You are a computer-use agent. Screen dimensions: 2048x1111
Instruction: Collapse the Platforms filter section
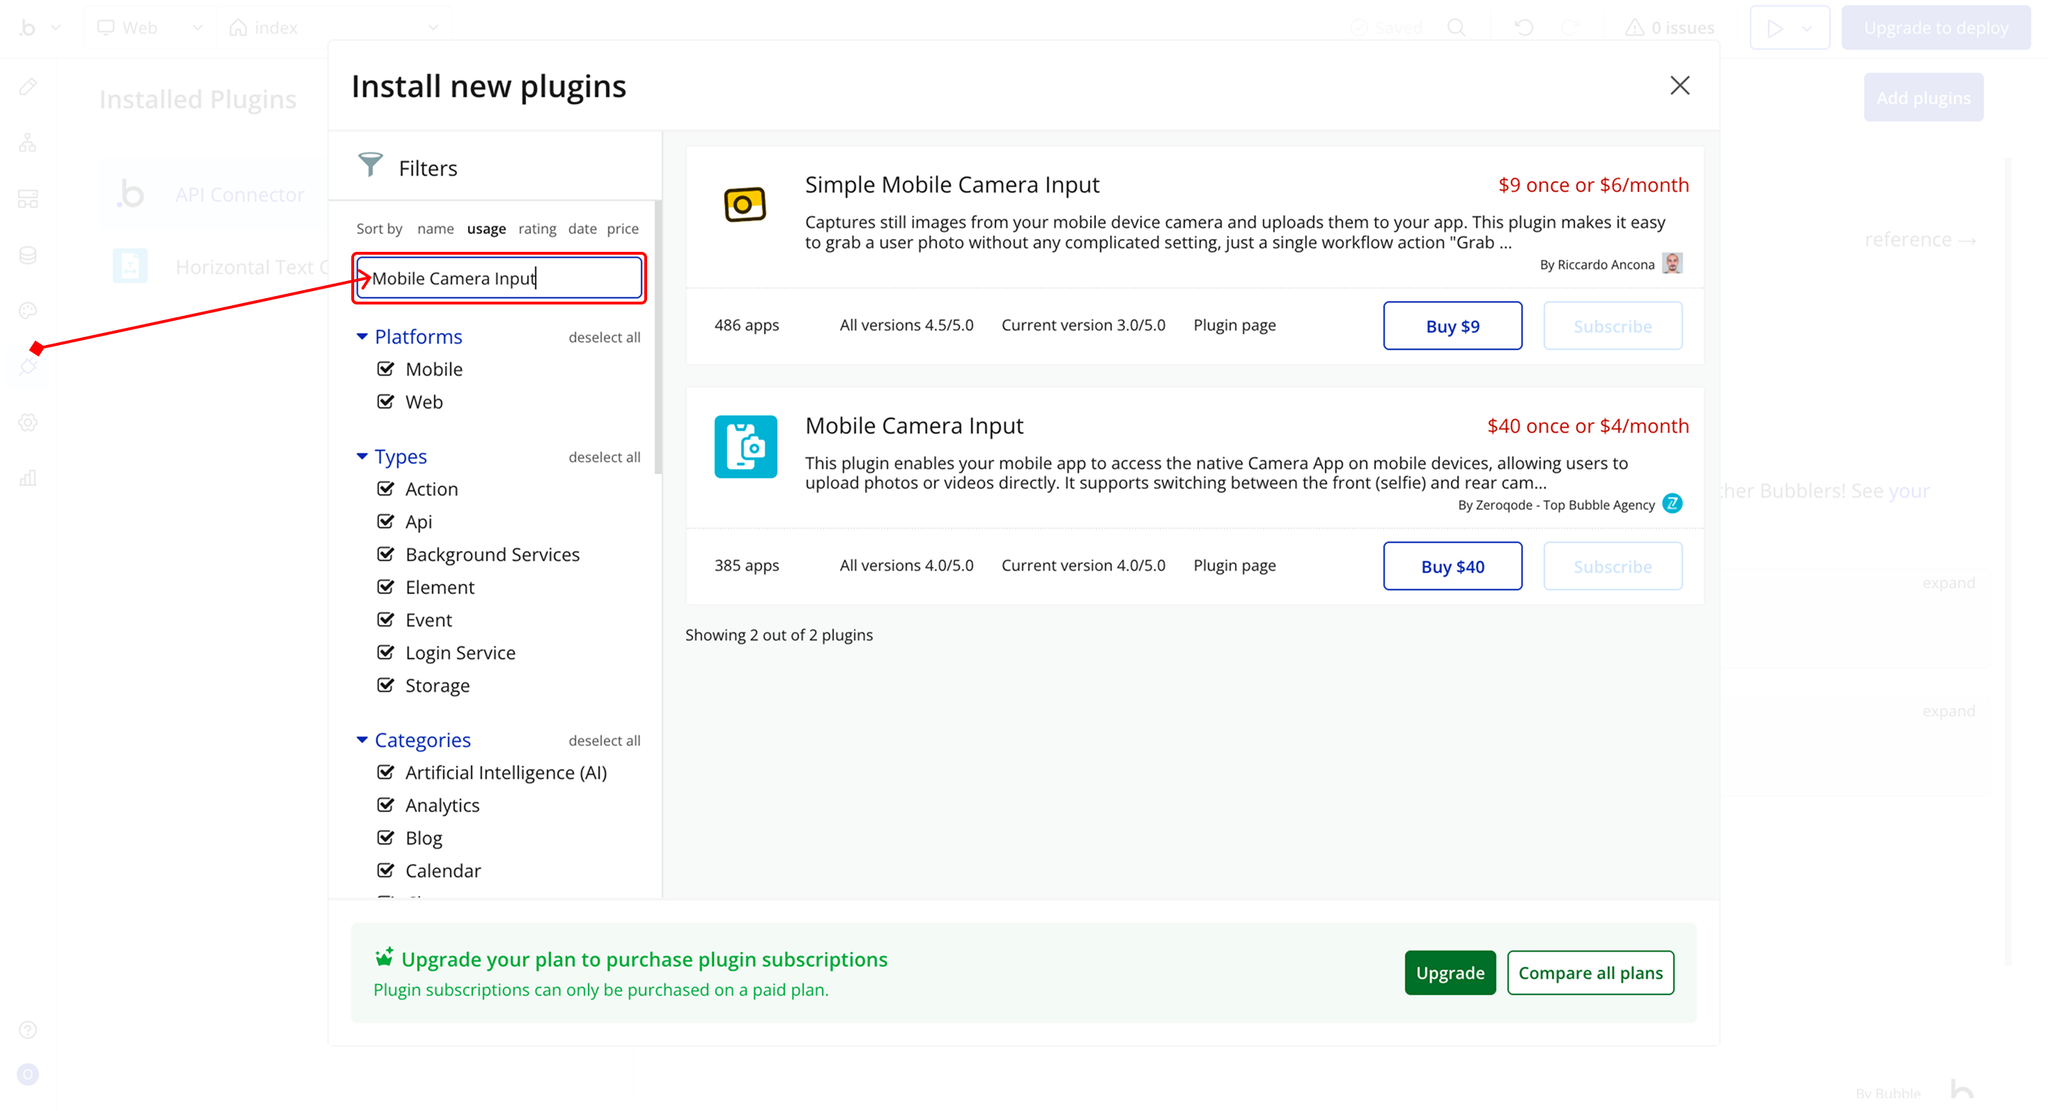pos(362,337)
